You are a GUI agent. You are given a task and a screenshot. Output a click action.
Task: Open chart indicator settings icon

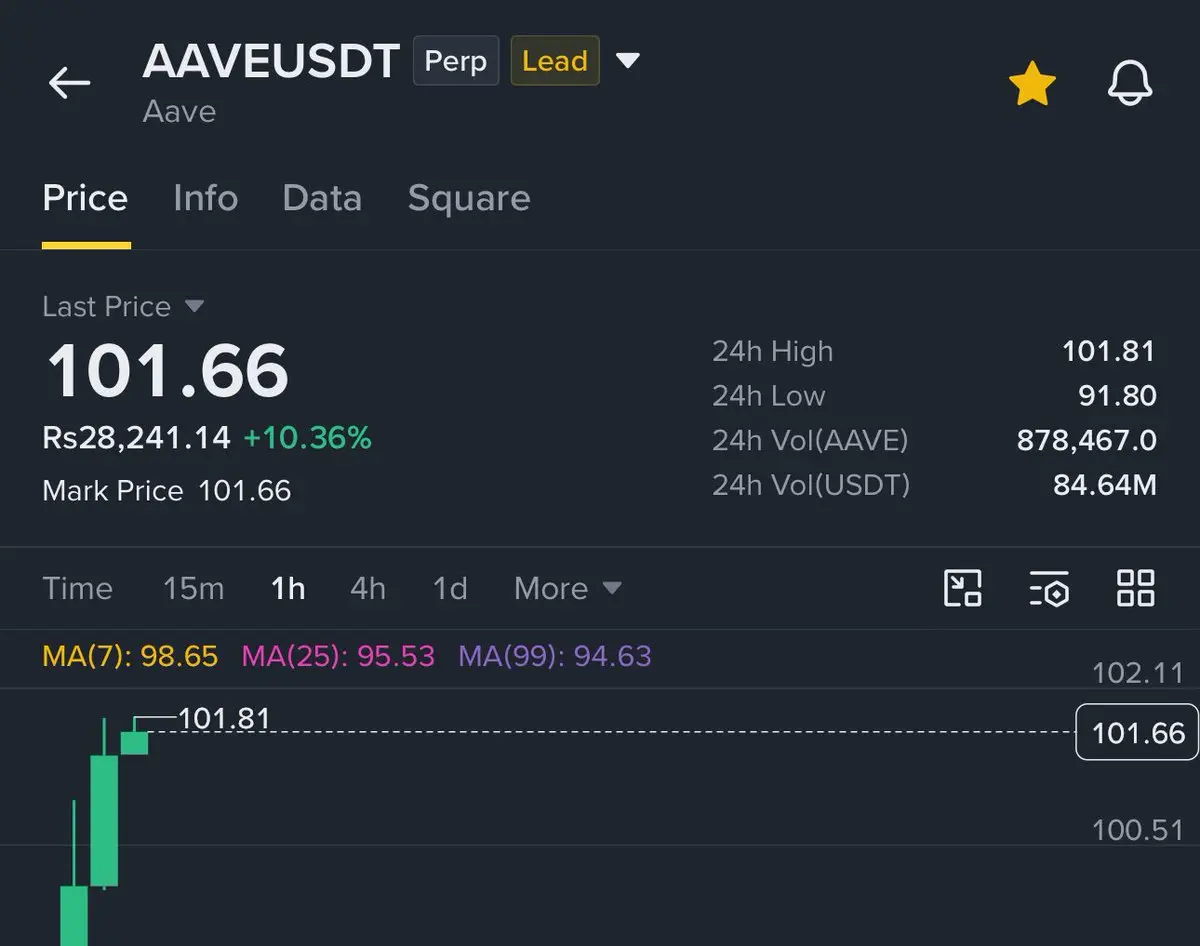(1049, 588)
